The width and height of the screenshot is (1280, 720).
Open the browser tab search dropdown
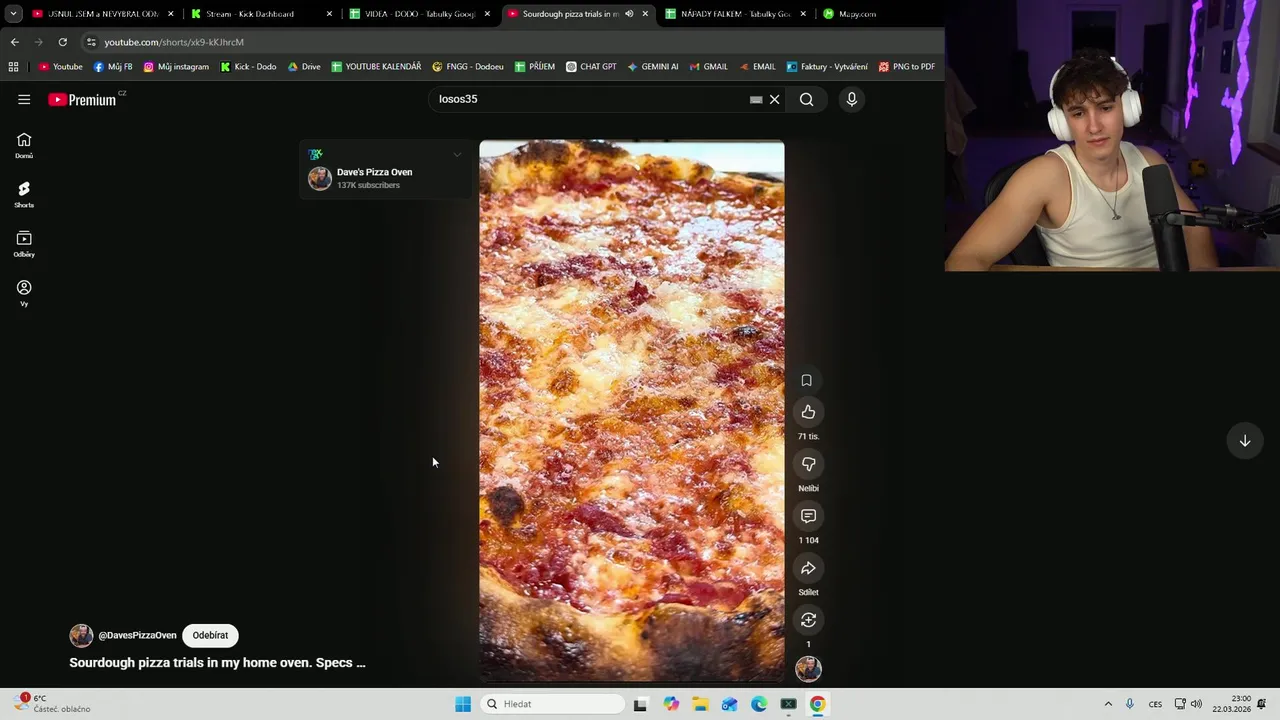pos(13,14)
